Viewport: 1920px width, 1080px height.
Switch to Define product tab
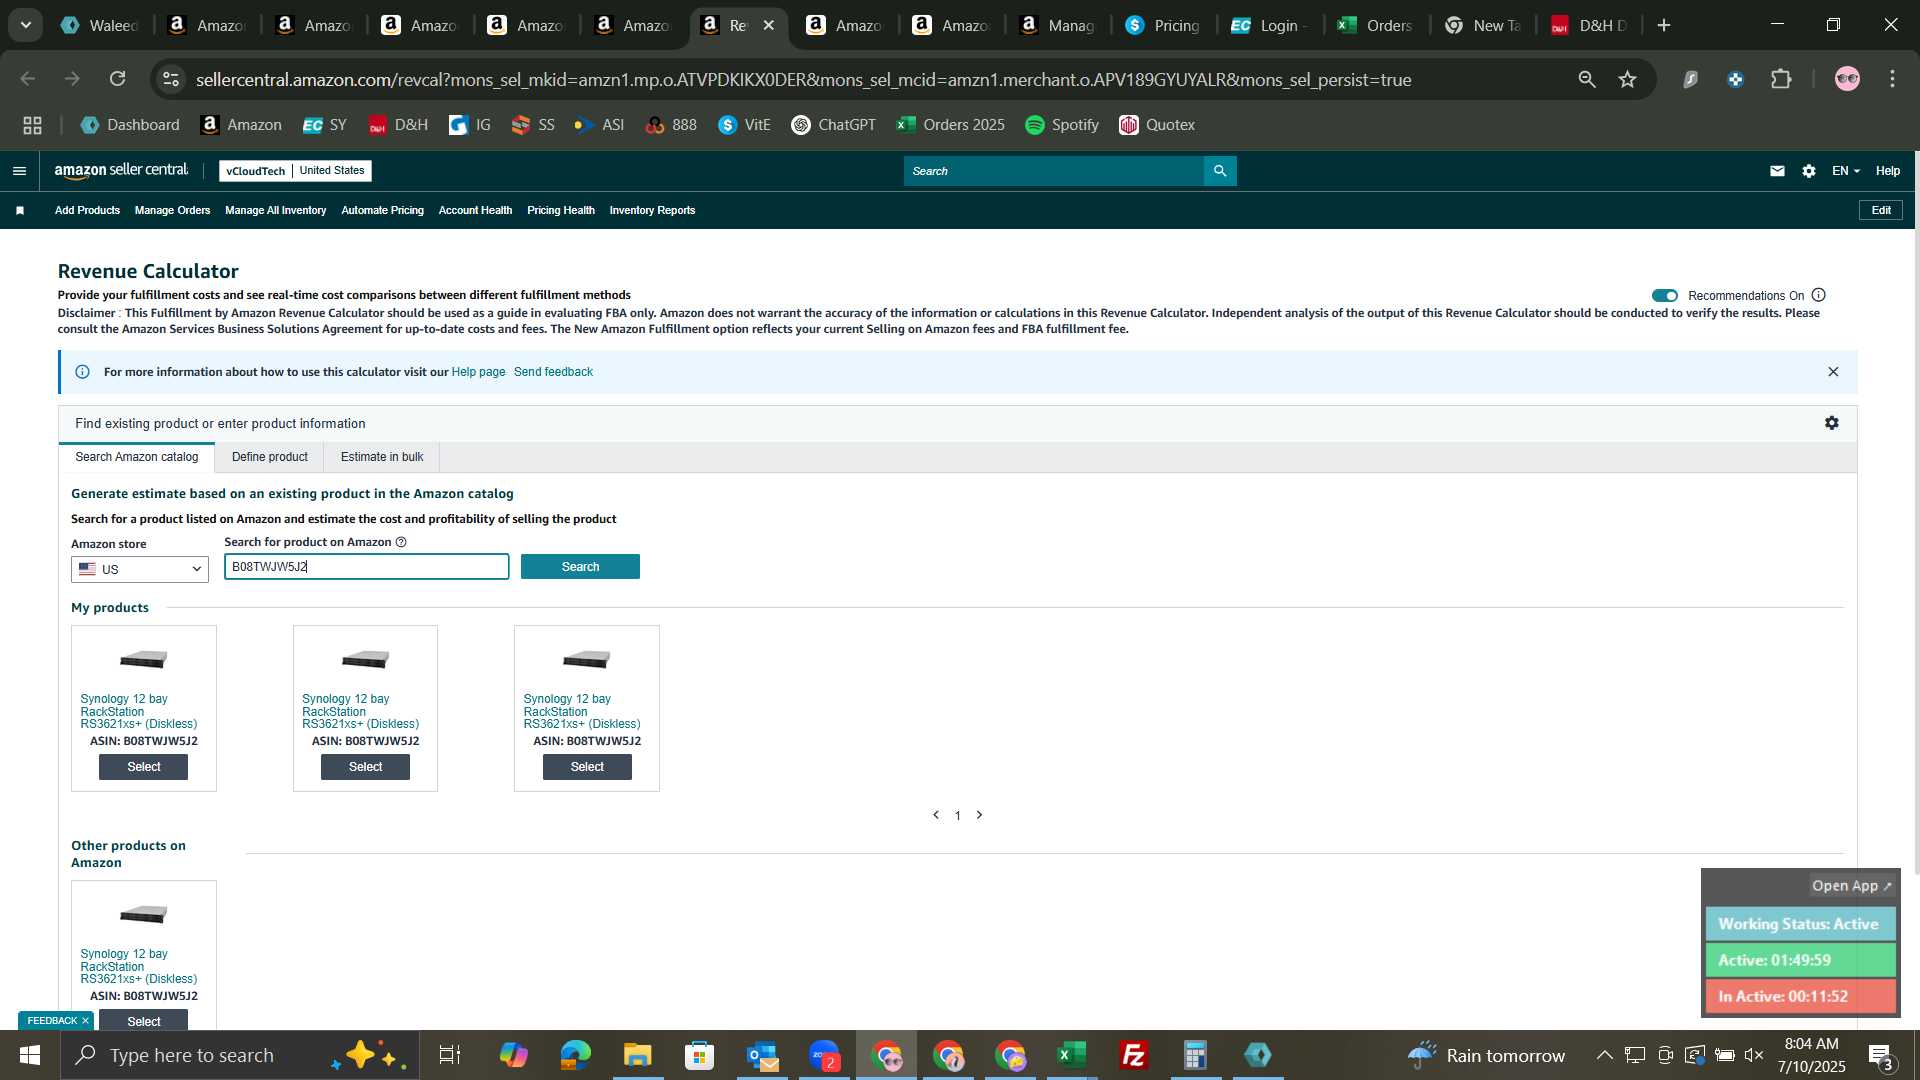point(269,457)
